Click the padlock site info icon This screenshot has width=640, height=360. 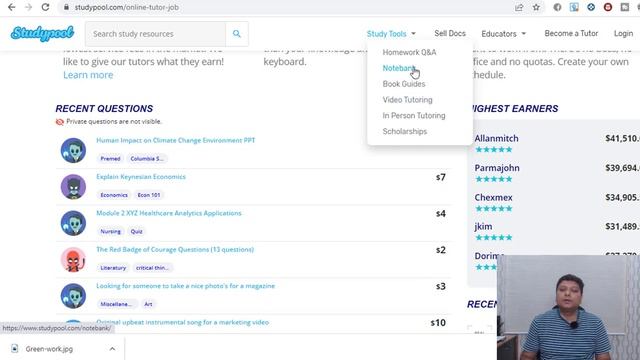[x=66, y=7]
